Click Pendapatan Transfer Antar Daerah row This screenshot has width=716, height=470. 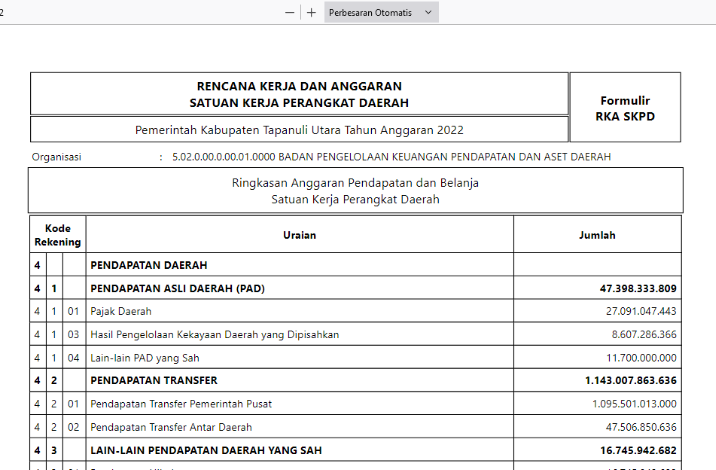170,426
